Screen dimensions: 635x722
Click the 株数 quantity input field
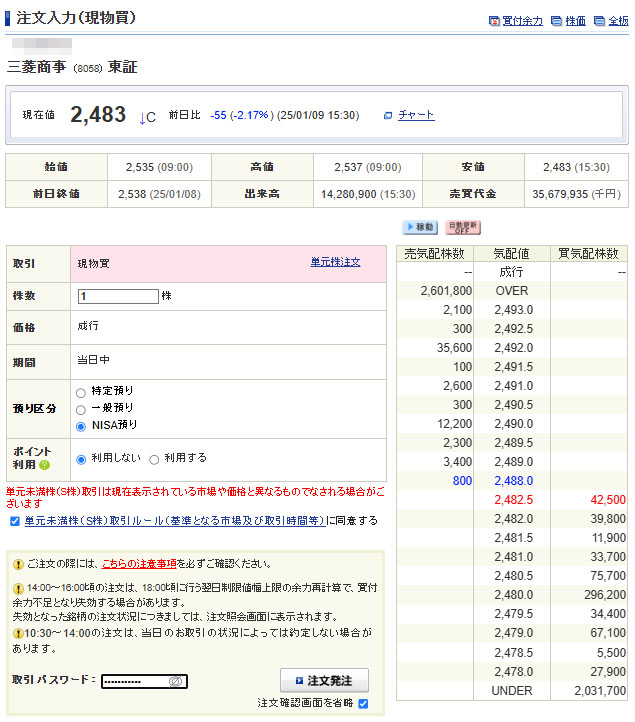tap(118, 296)
